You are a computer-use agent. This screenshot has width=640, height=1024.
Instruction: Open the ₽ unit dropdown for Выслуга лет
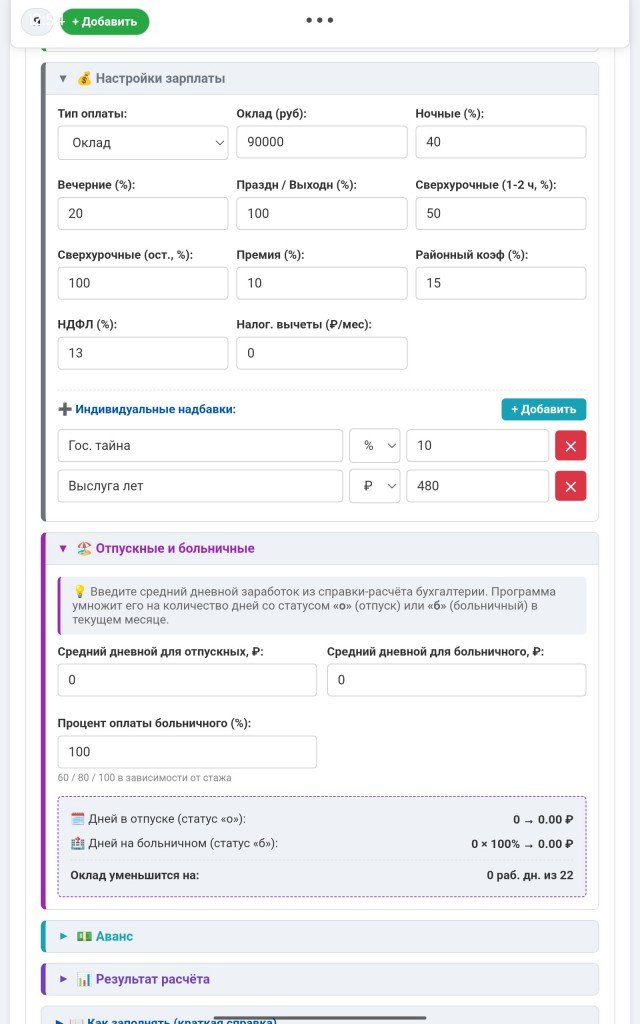374,487
